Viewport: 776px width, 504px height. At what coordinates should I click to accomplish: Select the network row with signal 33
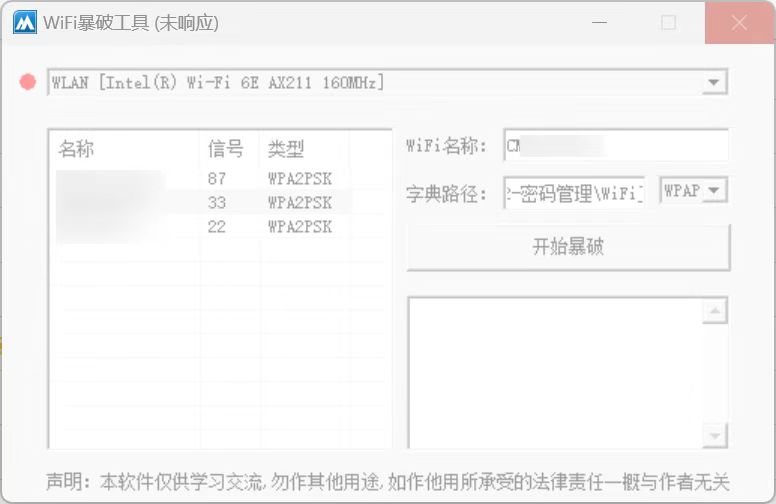220,202
